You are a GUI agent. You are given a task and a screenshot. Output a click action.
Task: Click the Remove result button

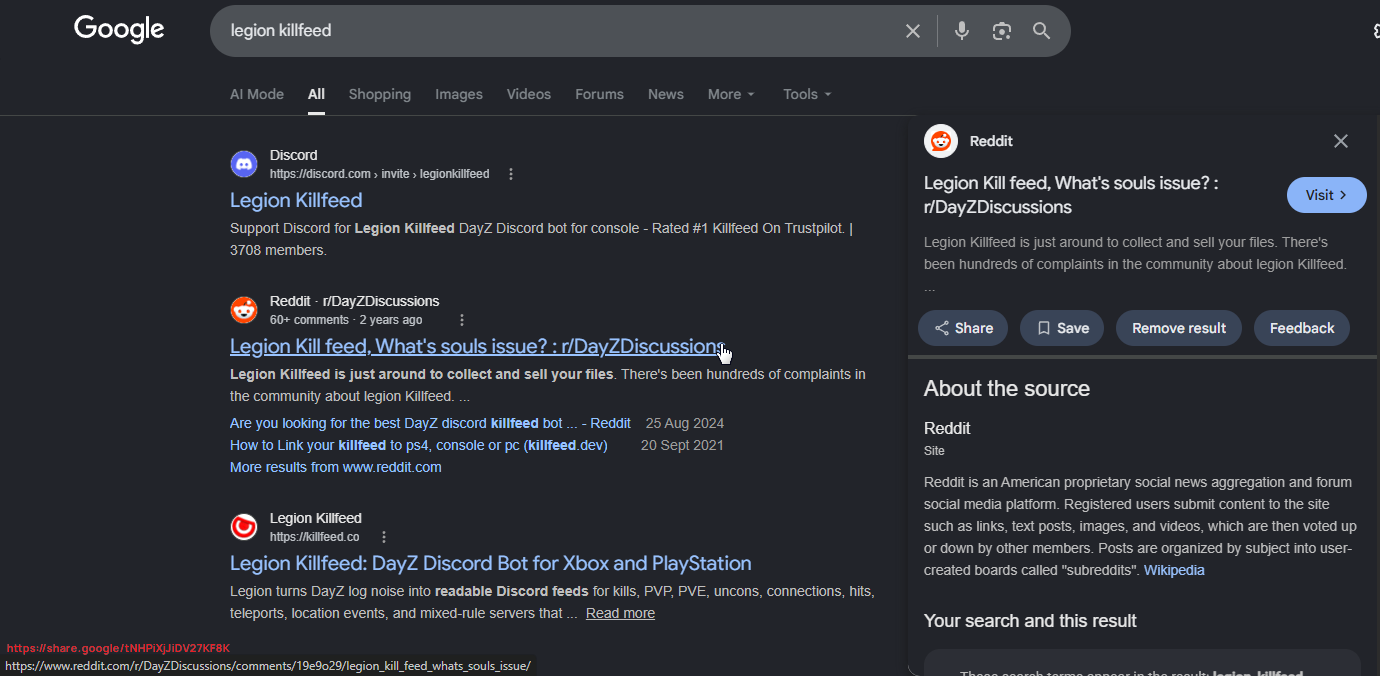(x=1179, y=328)
